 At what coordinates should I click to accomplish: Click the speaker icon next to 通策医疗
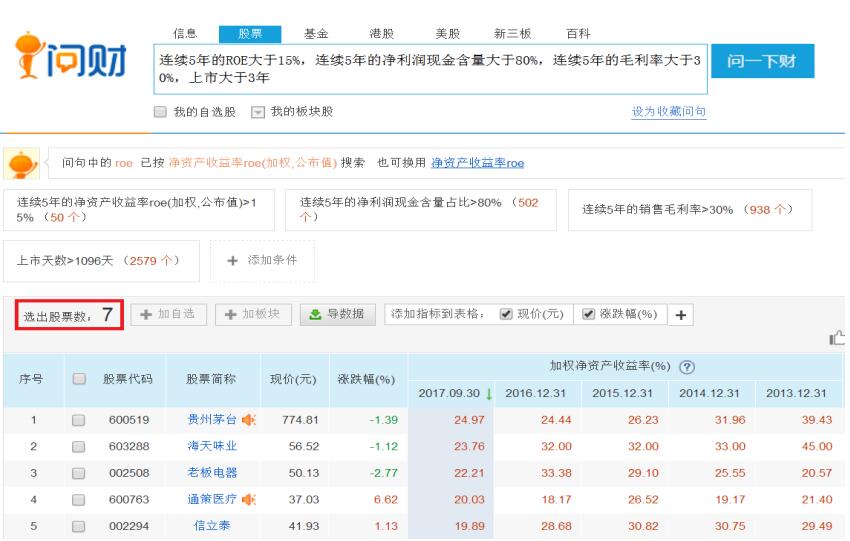[x=249, y=499]
